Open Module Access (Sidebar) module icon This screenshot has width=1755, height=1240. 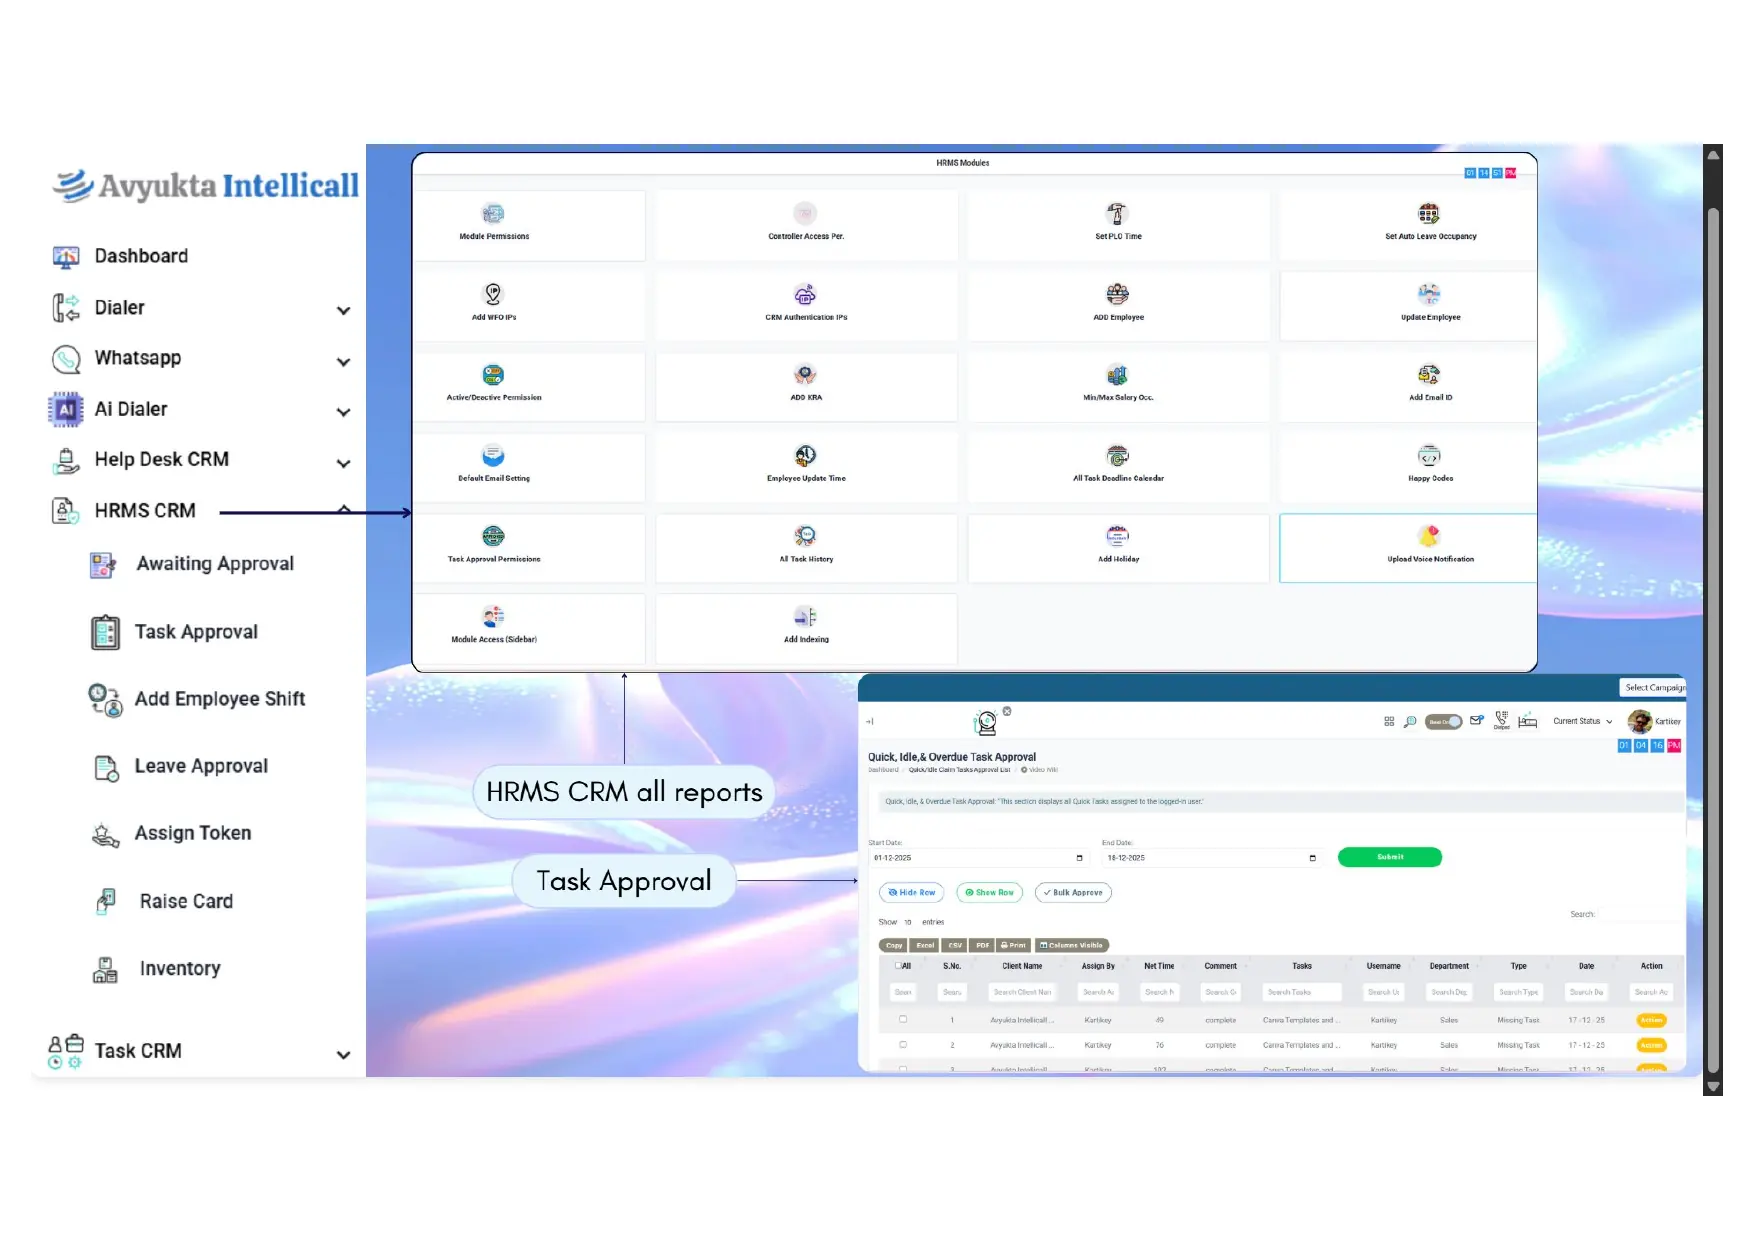(493, 617)
